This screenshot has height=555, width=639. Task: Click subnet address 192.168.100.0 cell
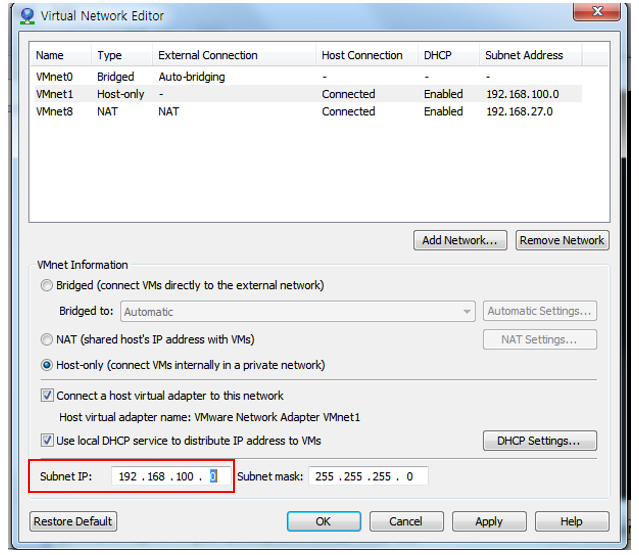click(x=522, y=94)
